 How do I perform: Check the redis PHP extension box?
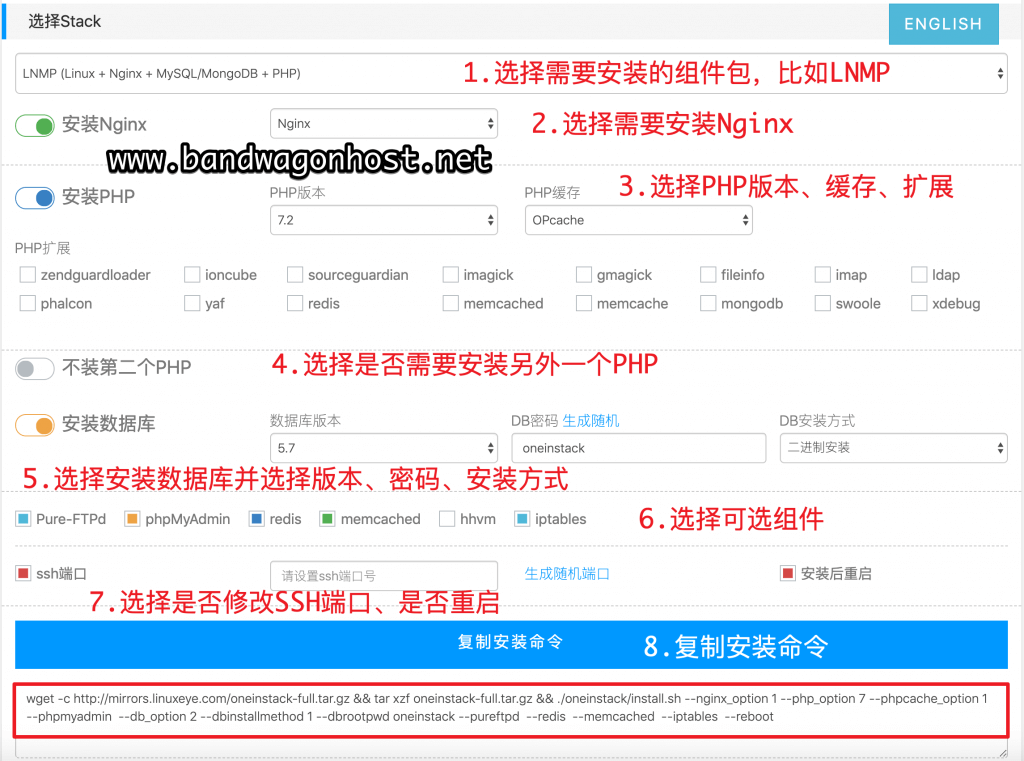[x=295, y=303]
